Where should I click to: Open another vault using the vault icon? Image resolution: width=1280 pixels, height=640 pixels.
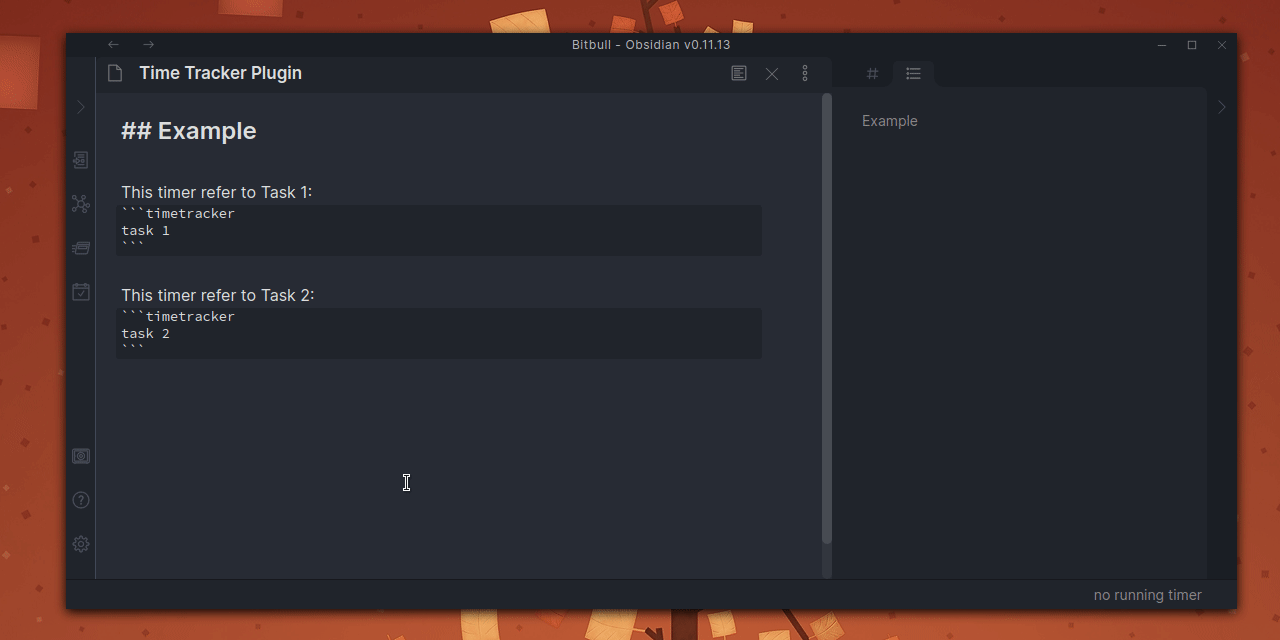pyautogui.click(x=80, y=455)
